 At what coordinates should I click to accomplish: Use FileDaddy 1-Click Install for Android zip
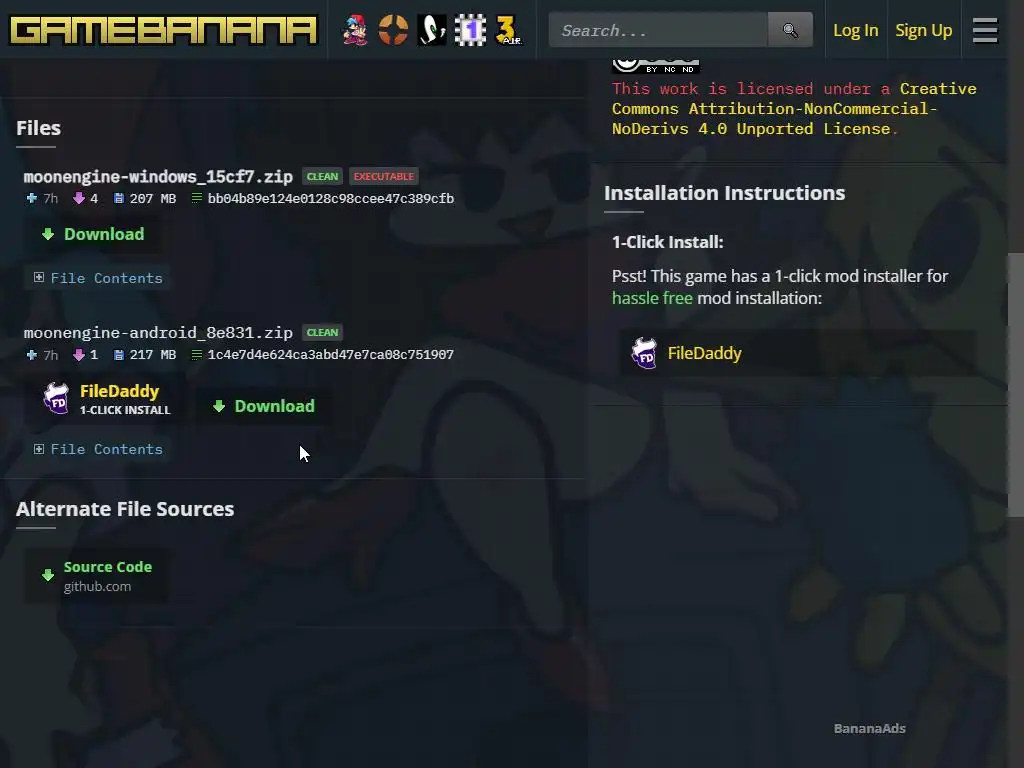click(106, 399)
